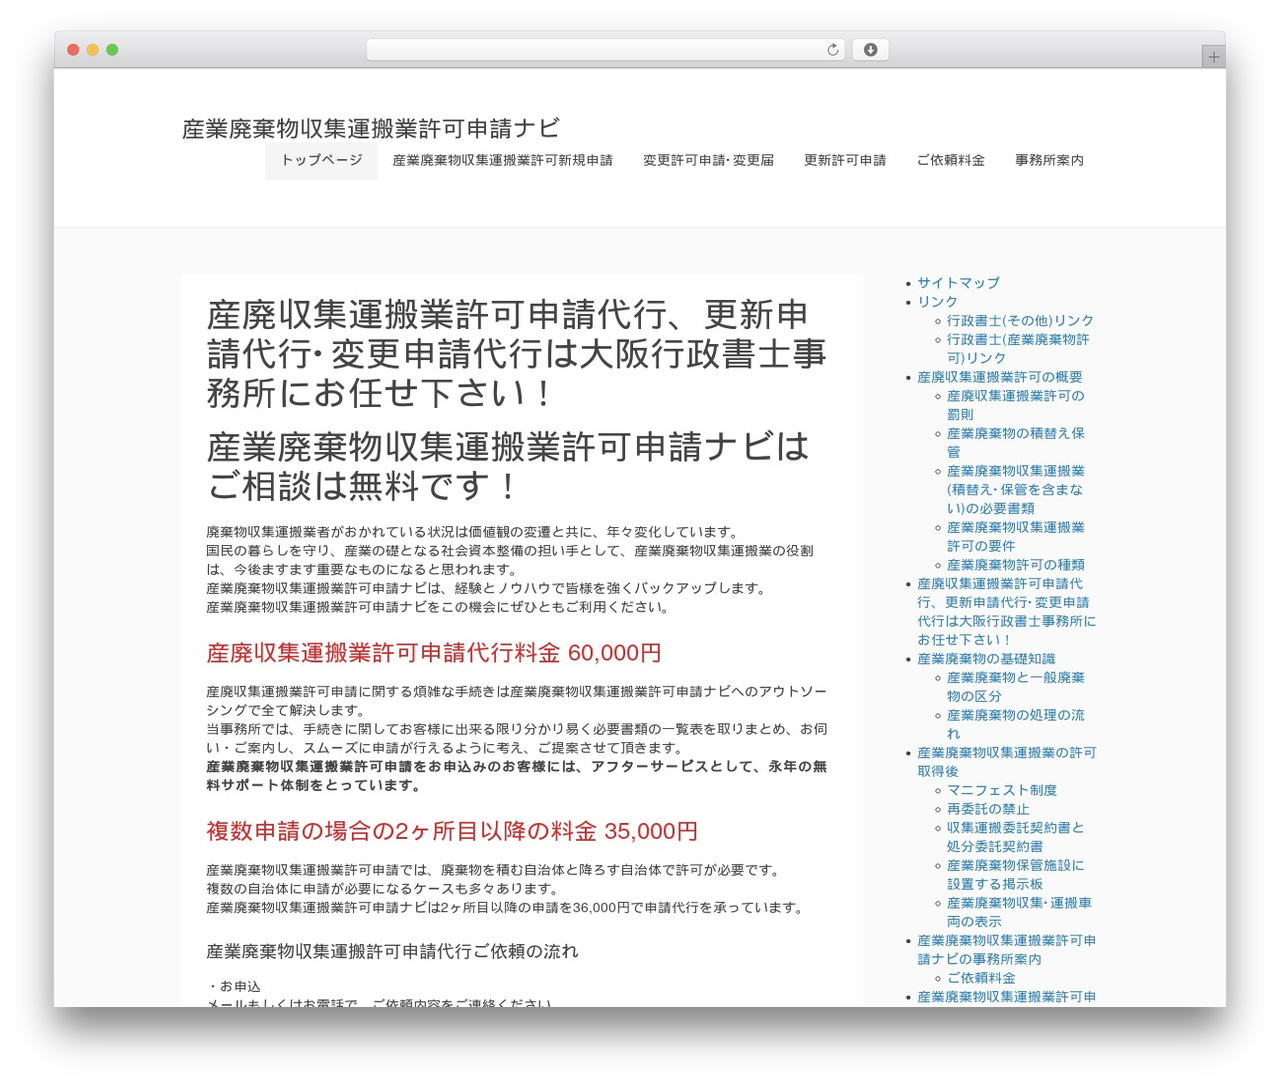Click the reload icon in address bar
The height and width of the screenshot is (1084, 1280).
[x=832, y=50]
